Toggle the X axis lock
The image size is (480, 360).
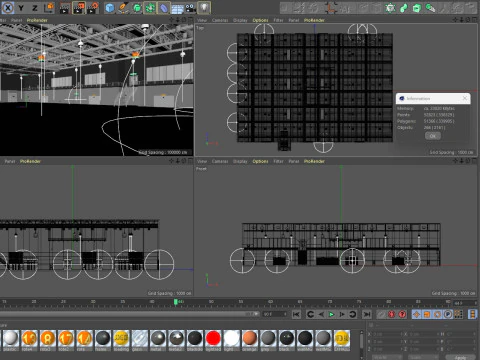click(x=8, y=8)
